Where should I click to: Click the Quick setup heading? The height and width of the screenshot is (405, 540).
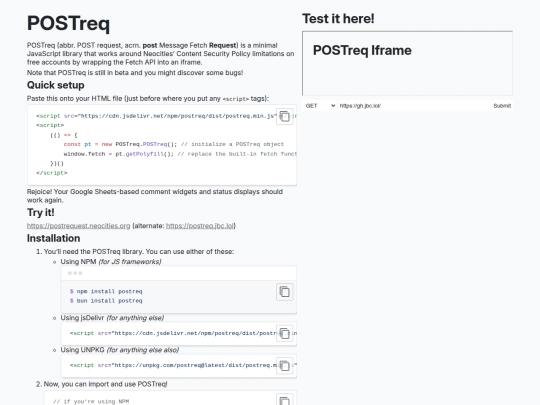pyautogui.click(x=55, y=85)
